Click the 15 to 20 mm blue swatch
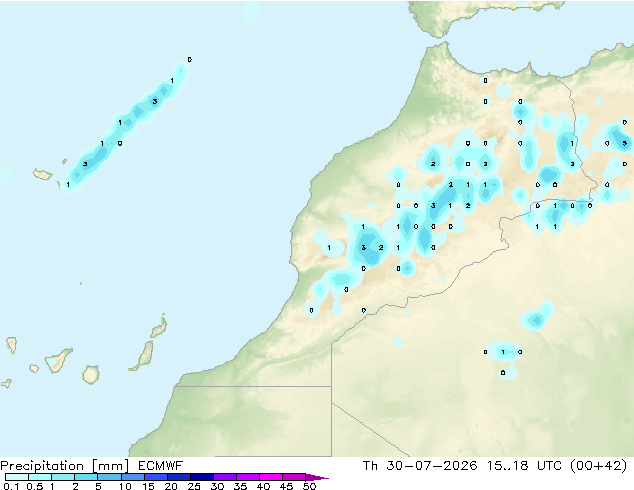The width and height of the screenshot is (634, 490). click(156, 477)
